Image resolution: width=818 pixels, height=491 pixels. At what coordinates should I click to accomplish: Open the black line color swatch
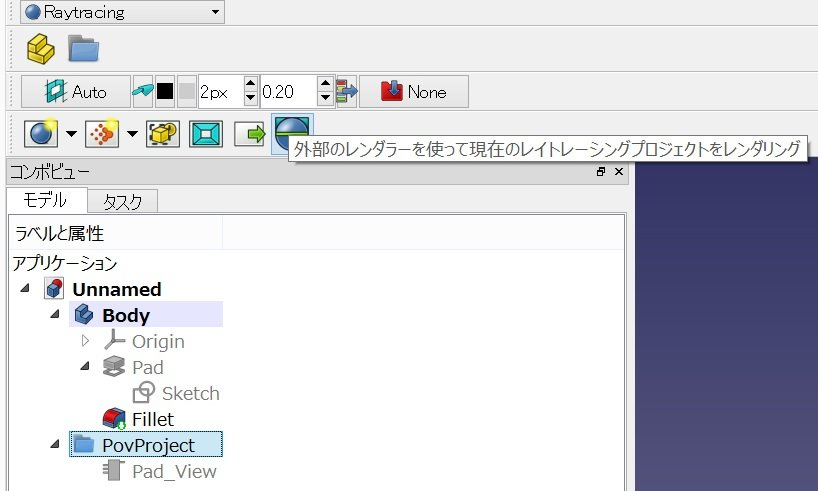click(165, 92)
